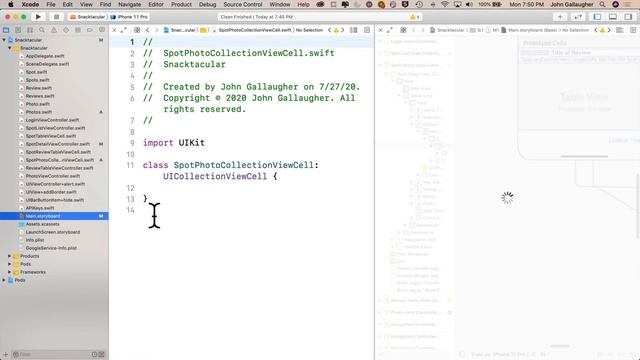
Task: Open the toolbar warnings indicator dropdown
Action: (415, 17)
